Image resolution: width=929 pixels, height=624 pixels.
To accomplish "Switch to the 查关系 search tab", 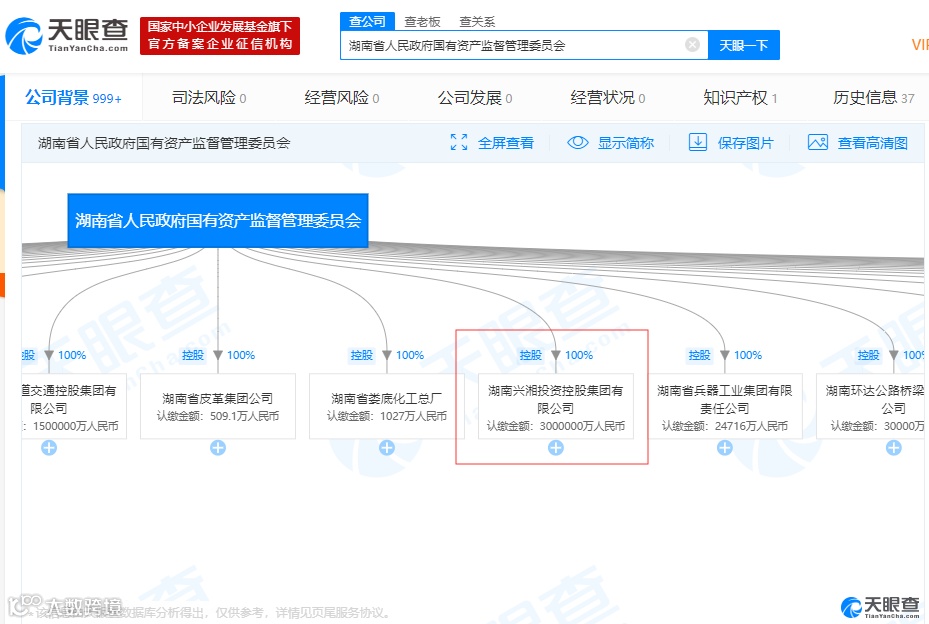I will 477,21.
